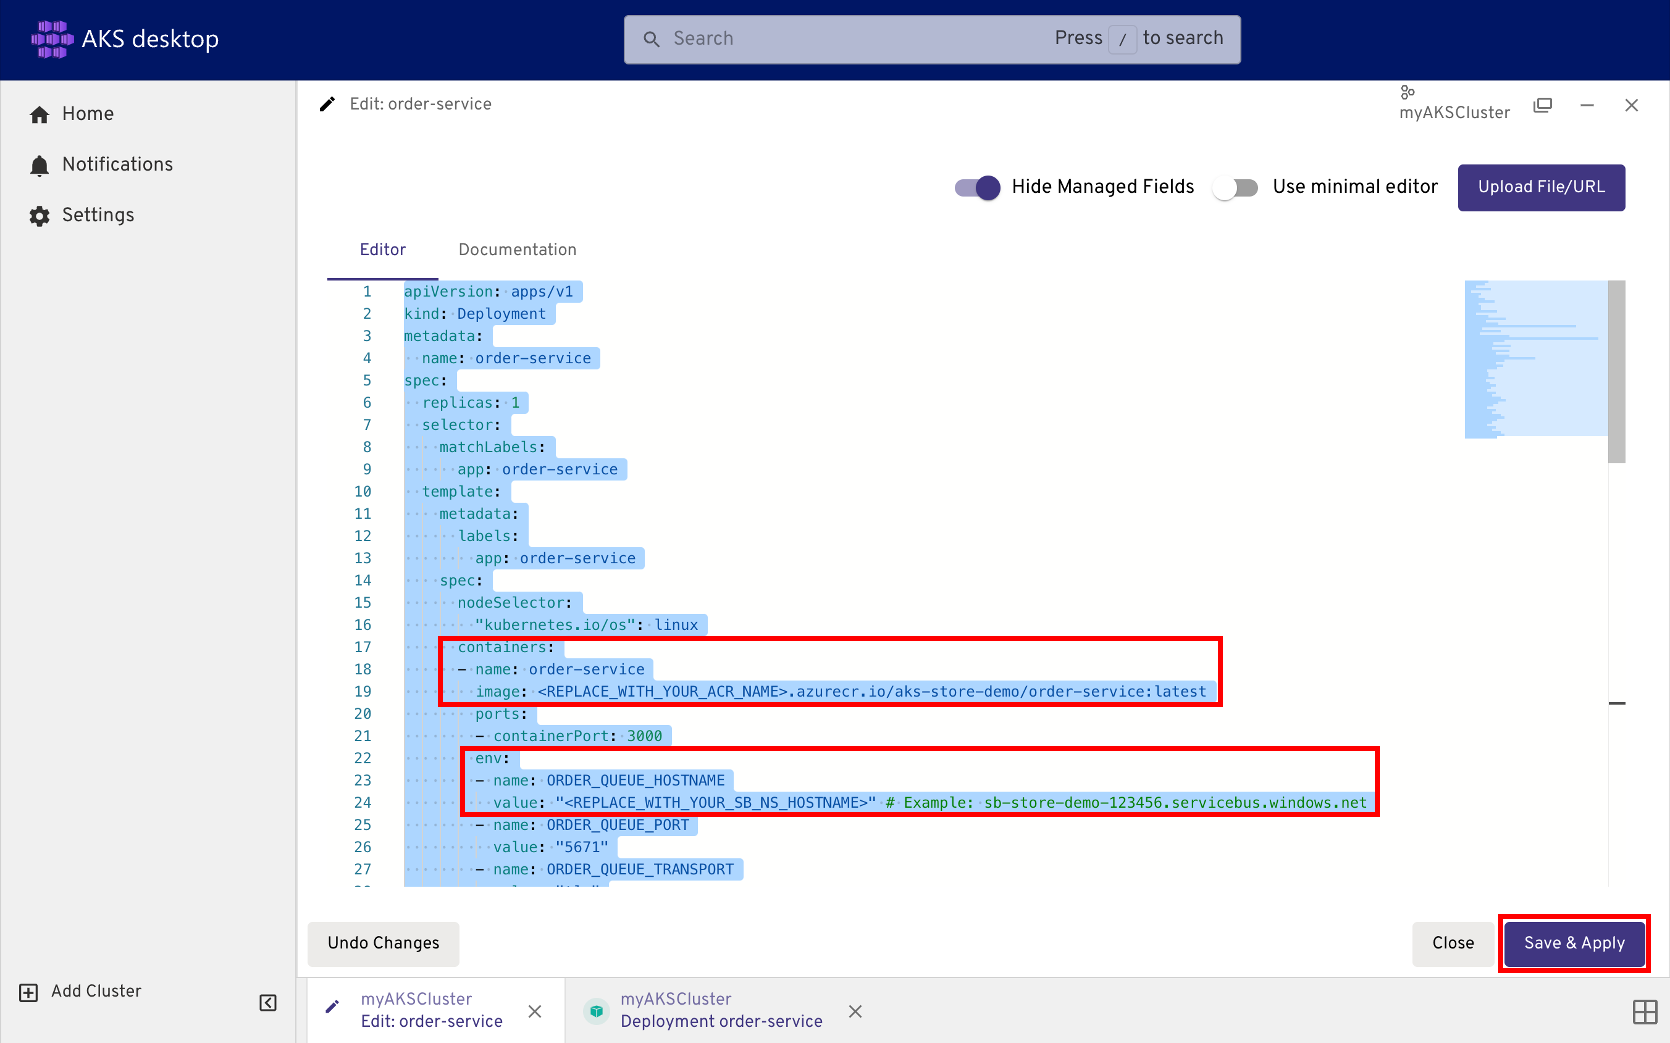
Task: Close the Edit: order-service panel
Action: 1632,105
